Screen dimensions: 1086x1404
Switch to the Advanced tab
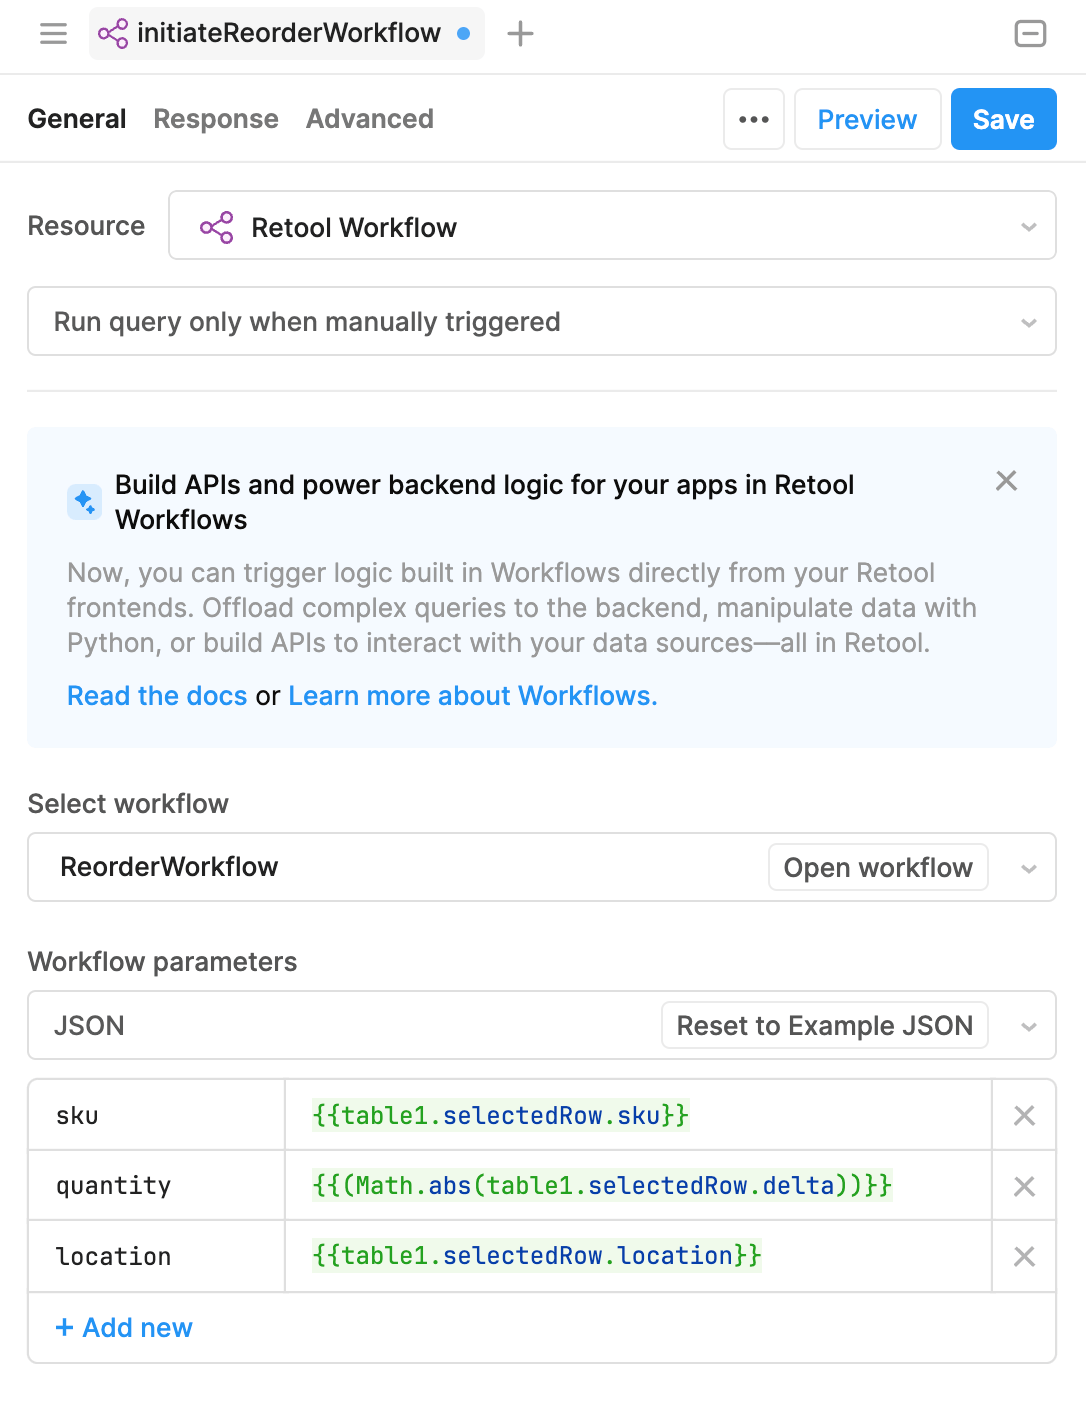point(370,119)
